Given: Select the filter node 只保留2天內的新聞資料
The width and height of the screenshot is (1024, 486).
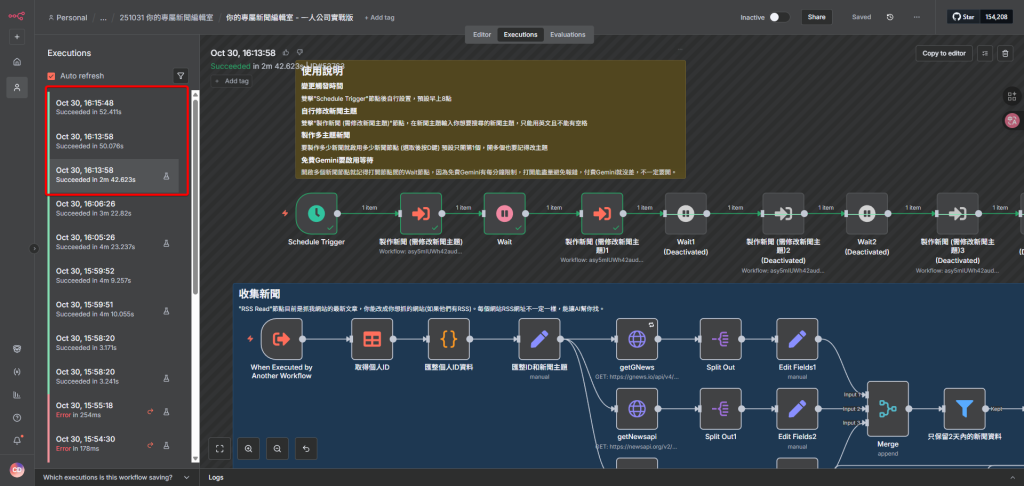Looking at the screenshot, I should pos(964,409).
